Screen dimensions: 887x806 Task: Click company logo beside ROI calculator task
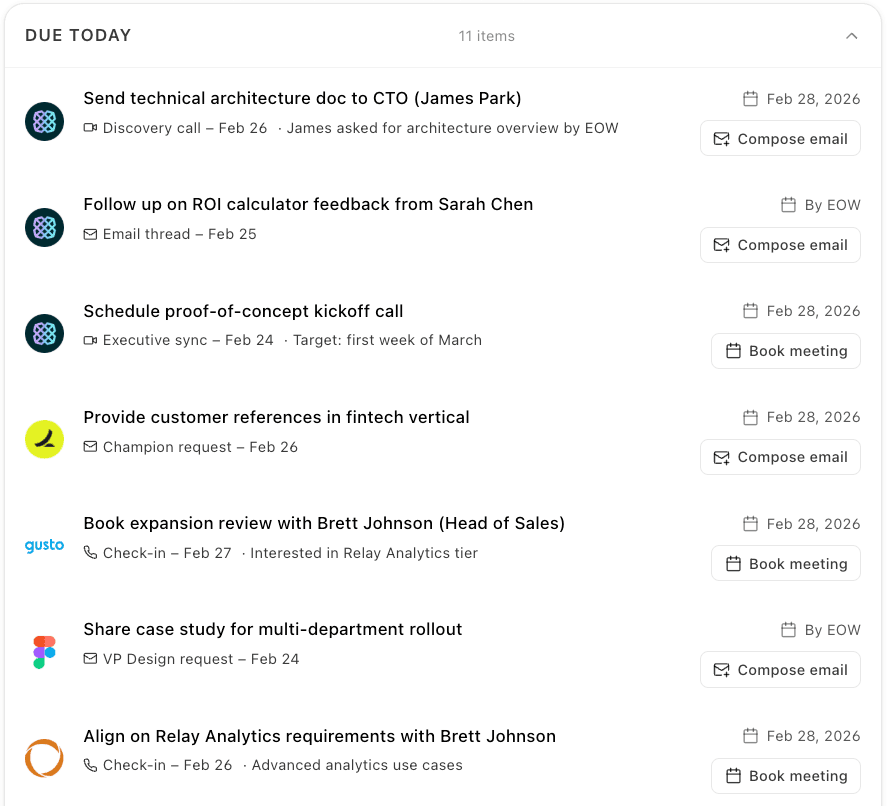pos(44,227)
